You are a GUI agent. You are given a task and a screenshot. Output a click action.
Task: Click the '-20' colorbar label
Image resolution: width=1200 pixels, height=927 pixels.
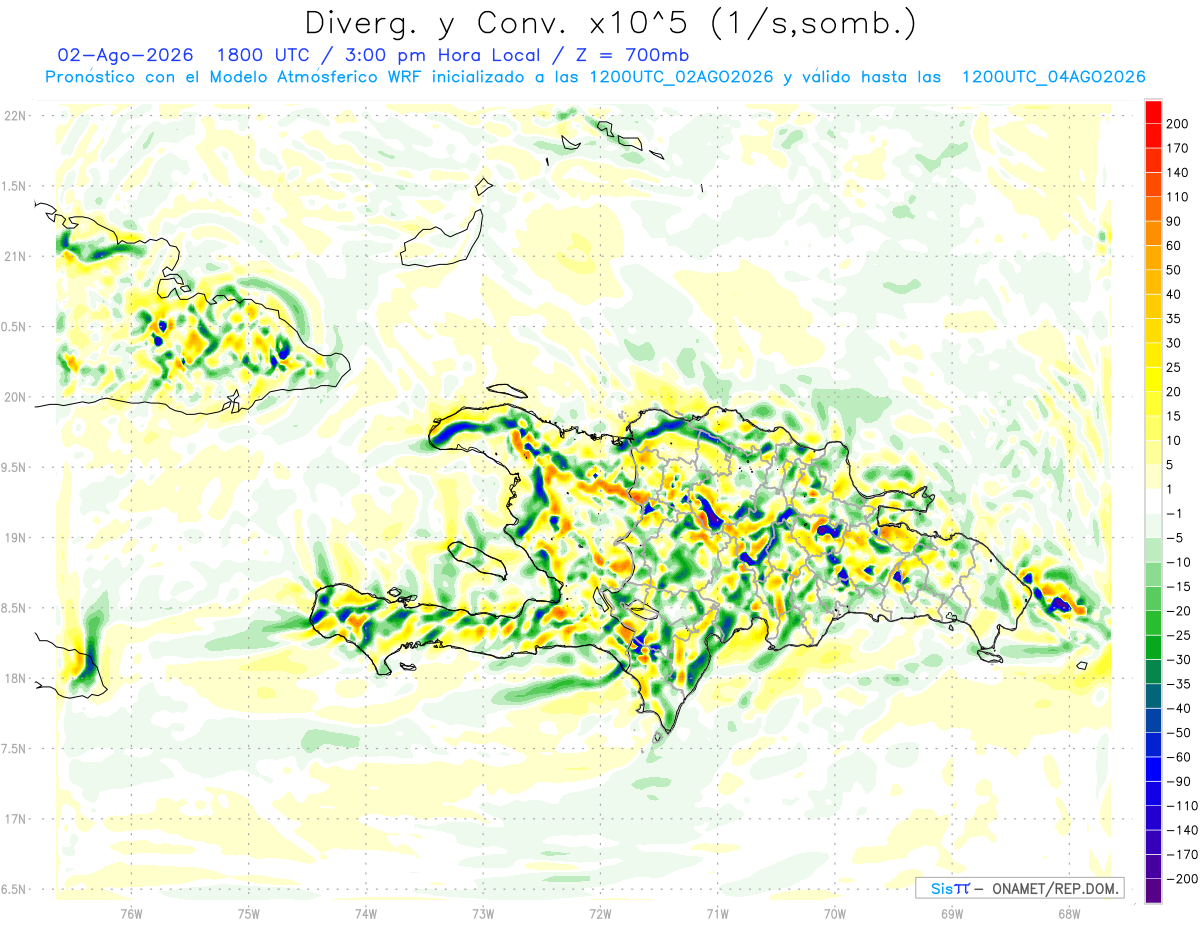[1179, 611]
